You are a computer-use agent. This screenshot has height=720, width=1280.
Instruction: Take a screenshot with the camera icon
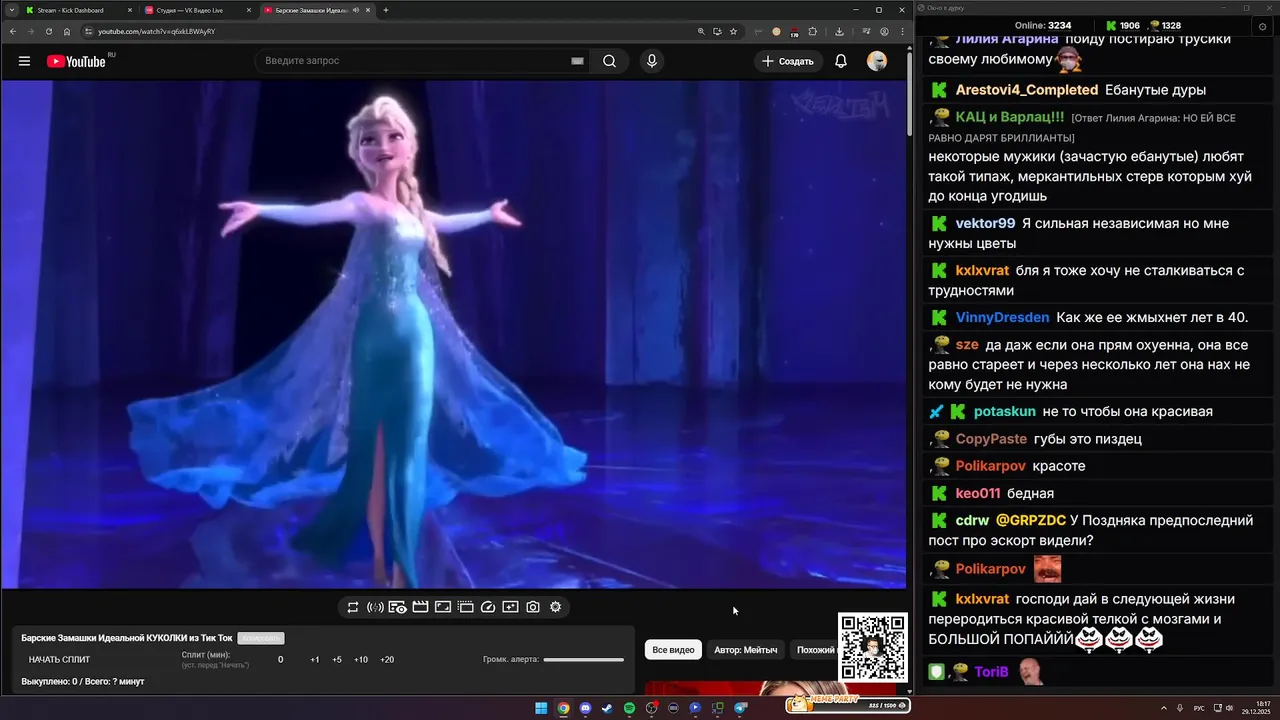tap(533, 607)
